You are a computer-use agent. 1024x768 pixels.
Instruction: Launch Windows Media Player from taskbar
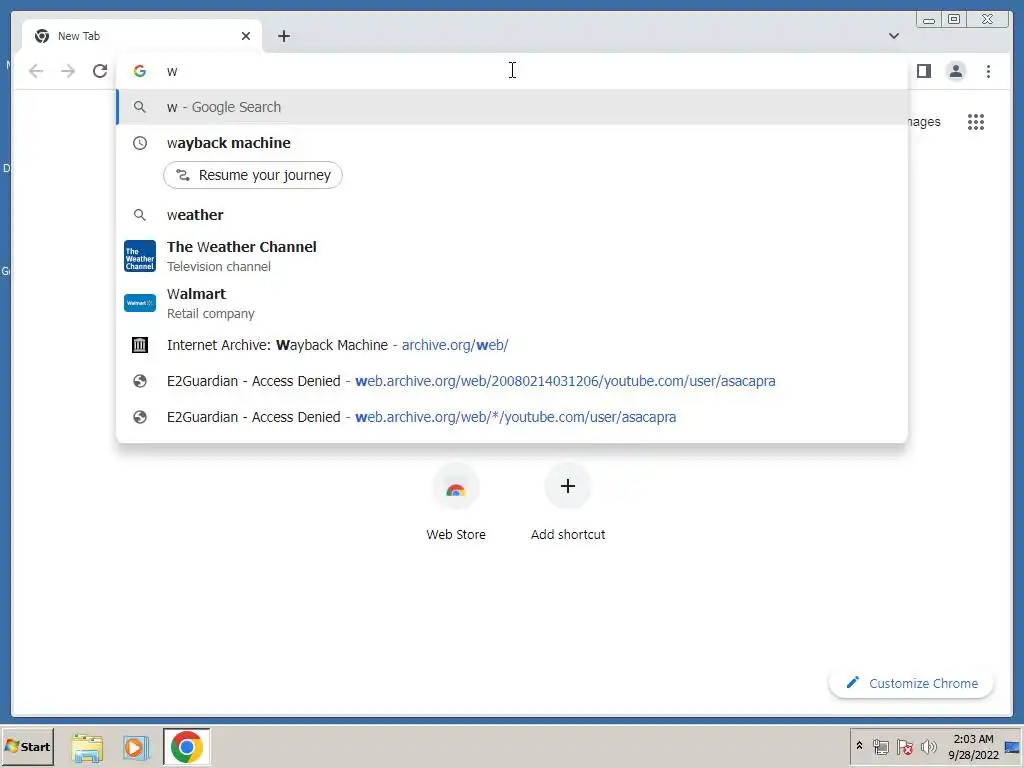[x=136, y=747]
